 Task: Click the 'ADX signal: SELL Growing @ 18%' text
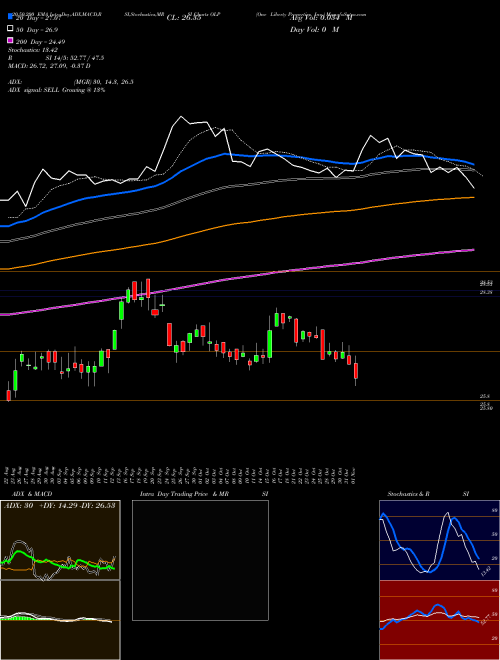coord(56,90)
